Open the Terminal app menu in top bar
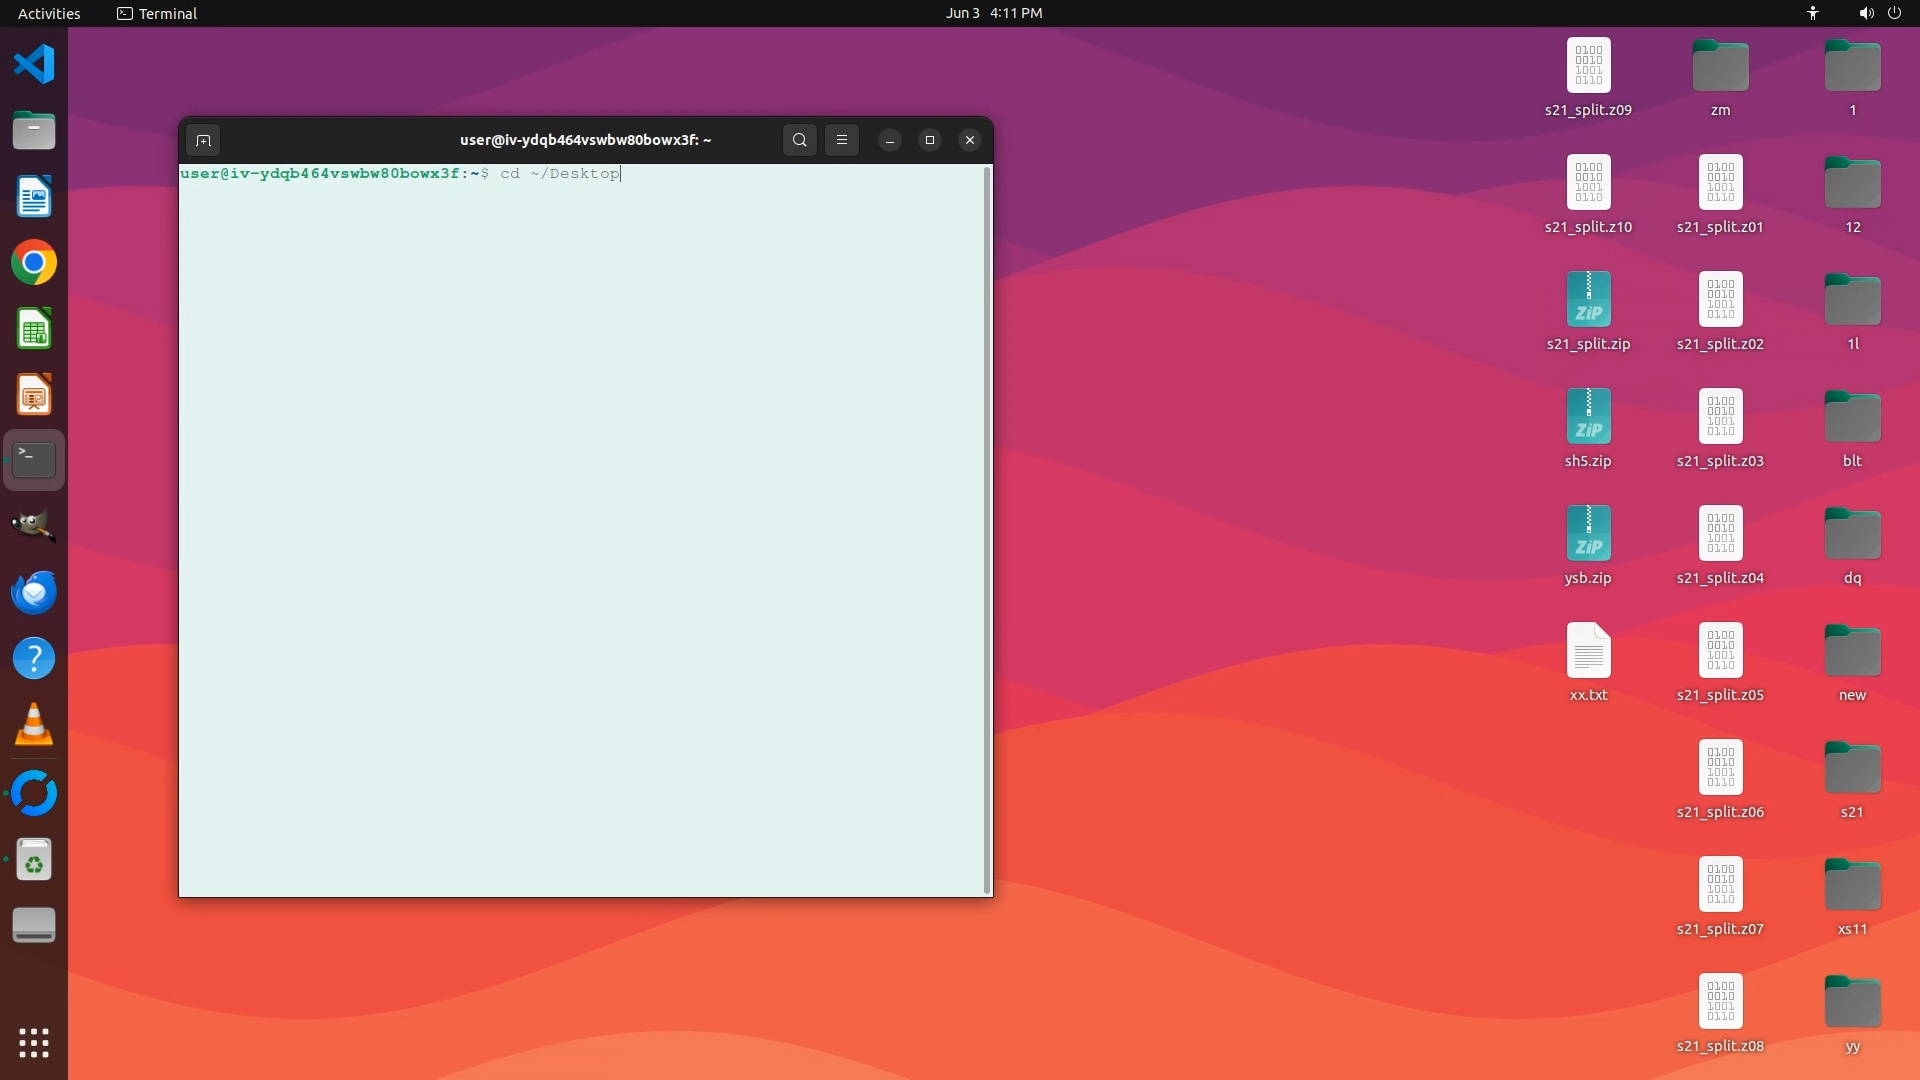Screen dimensions: 1920x1080 [157, 13]
